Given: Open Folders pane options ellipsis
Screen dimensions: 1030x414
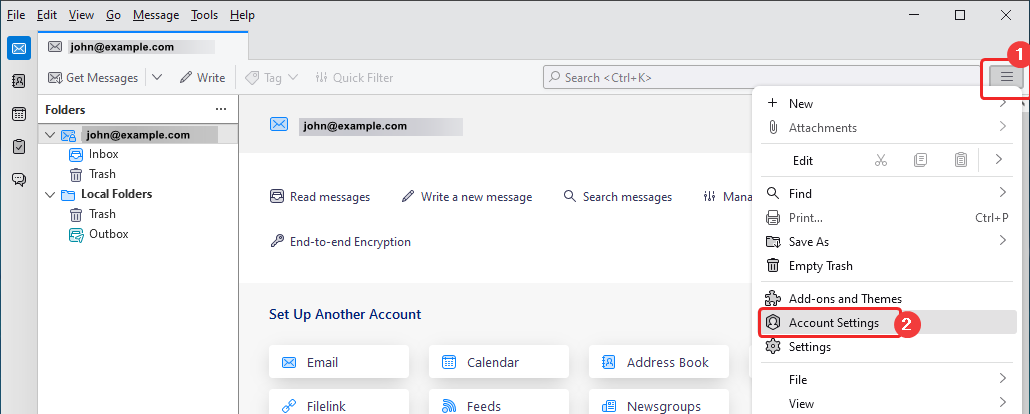Looking at the screenshot, I should 221,110.
